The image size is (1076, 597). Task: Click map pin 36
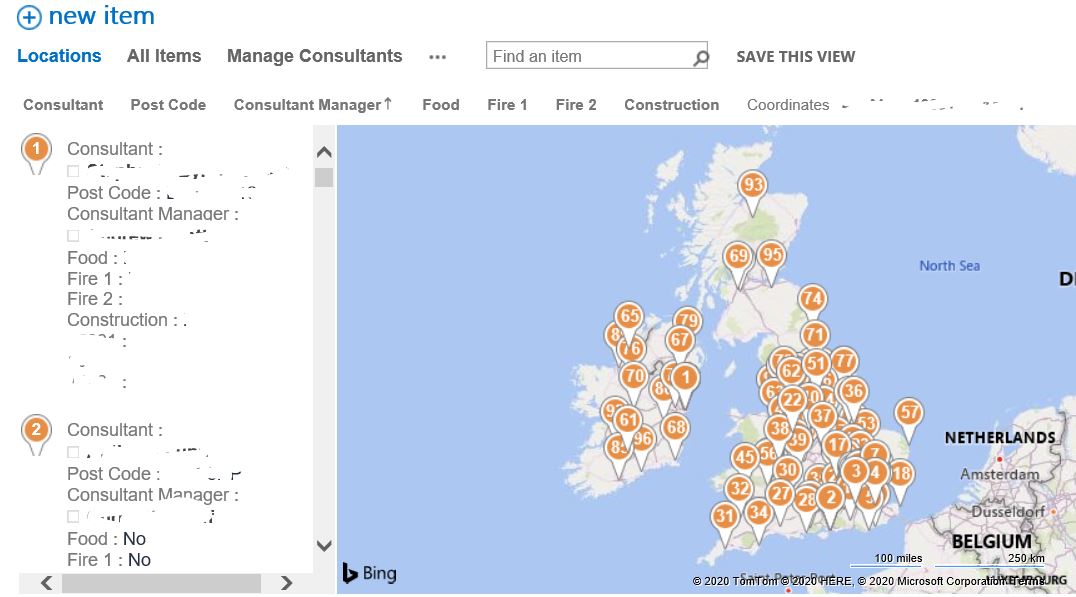(853, 392)
